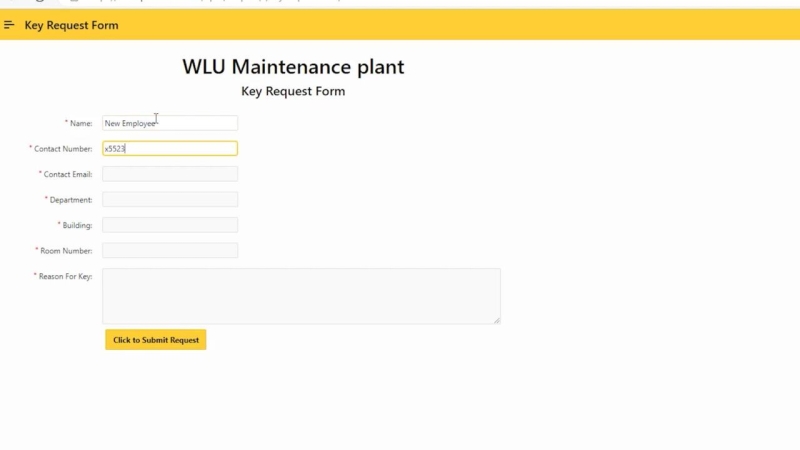Viewport: 800px width, 450px height.
Task: Click into the Building field
Action: pyautogui.click(x=170, y=225)
